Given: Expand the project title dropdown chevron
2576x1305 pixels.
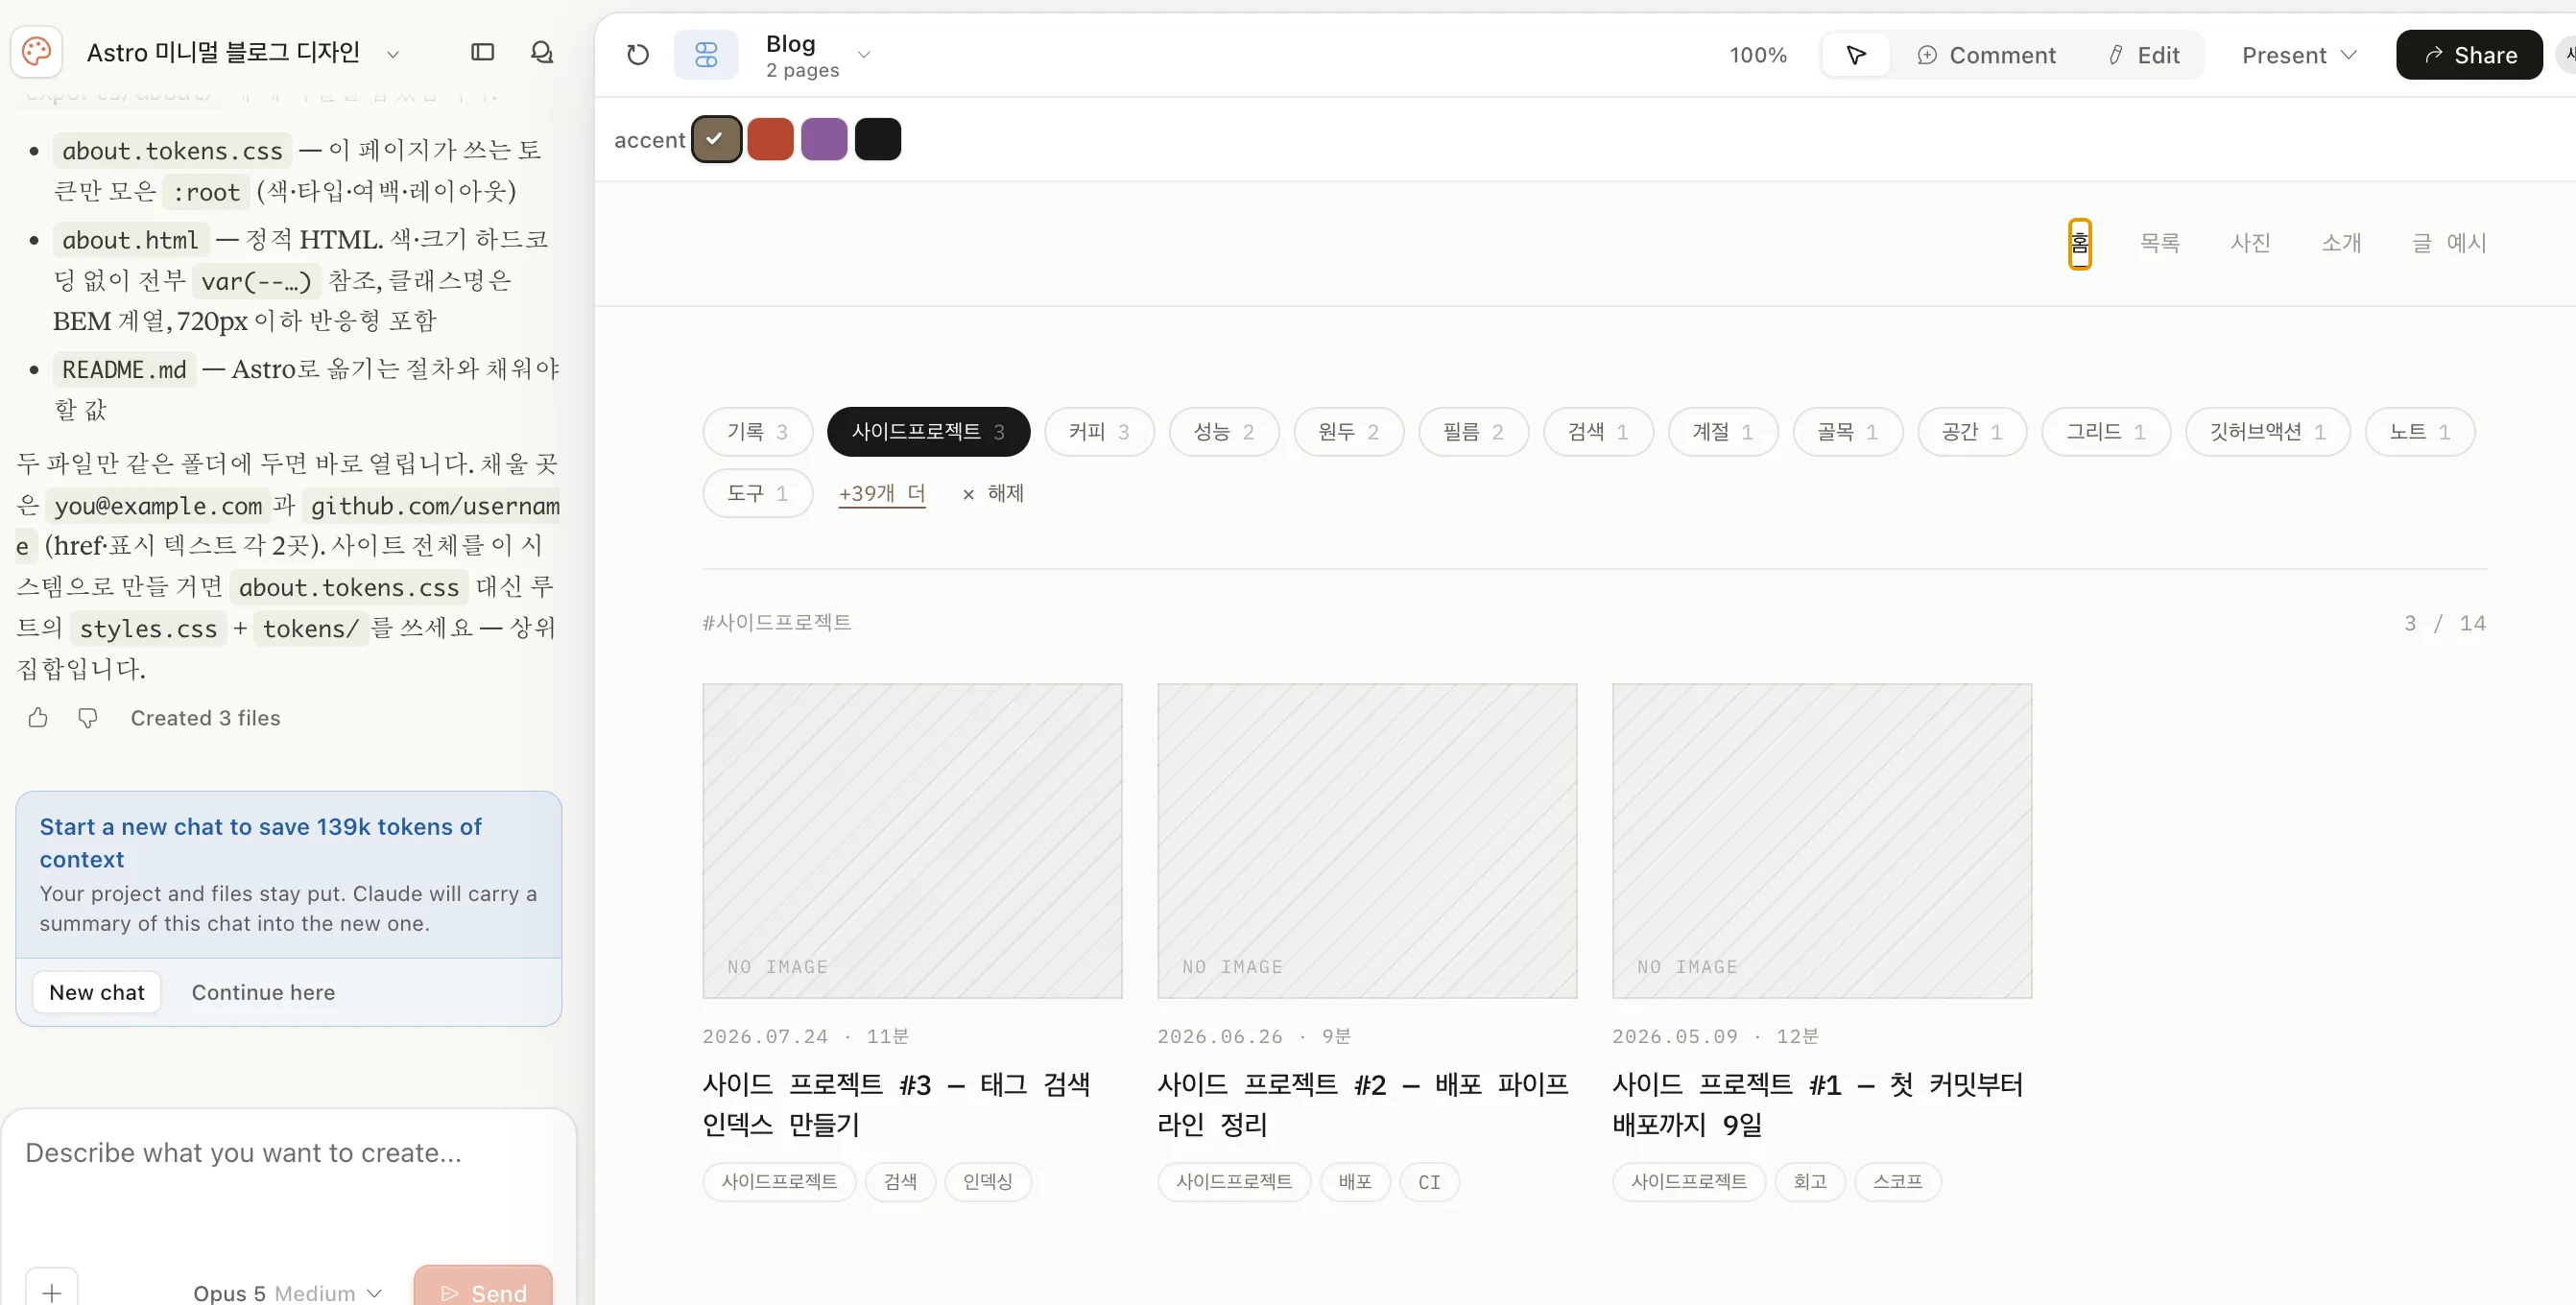Looking at the screenshot, I should (x=393, y=54).
